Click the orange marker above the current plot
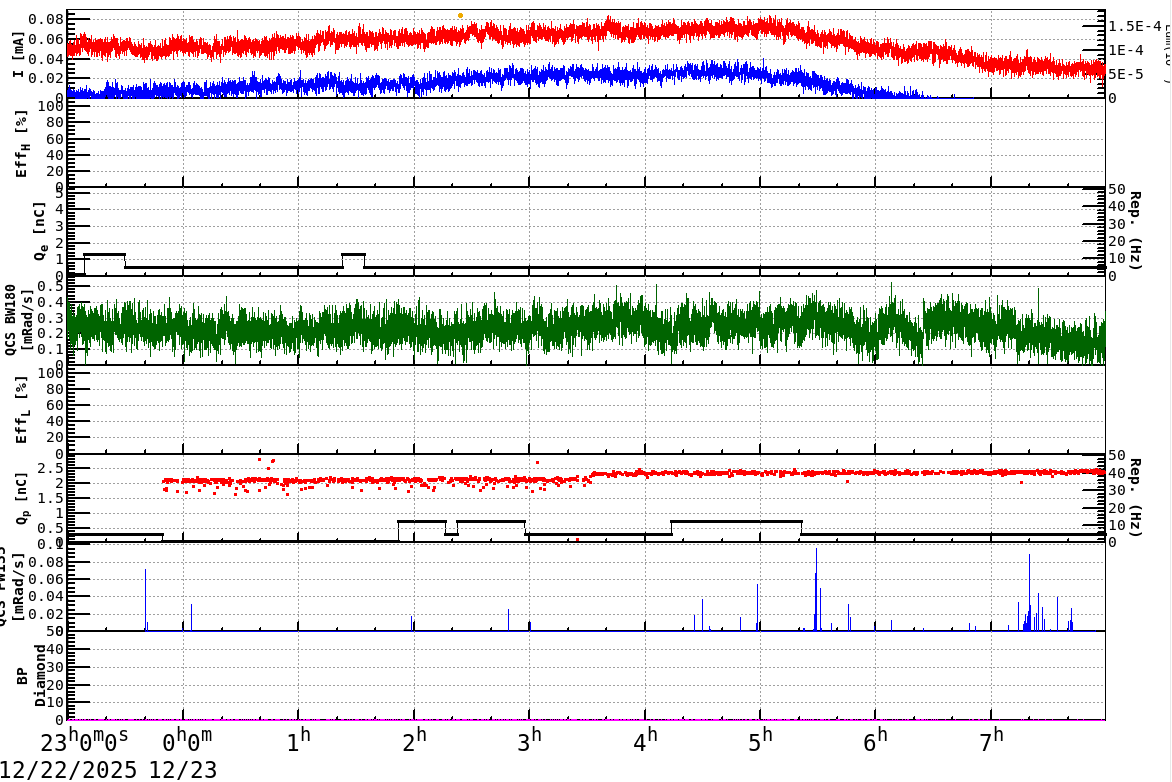The width and height of the screenshot is (1172, 782). click(459, 14)
